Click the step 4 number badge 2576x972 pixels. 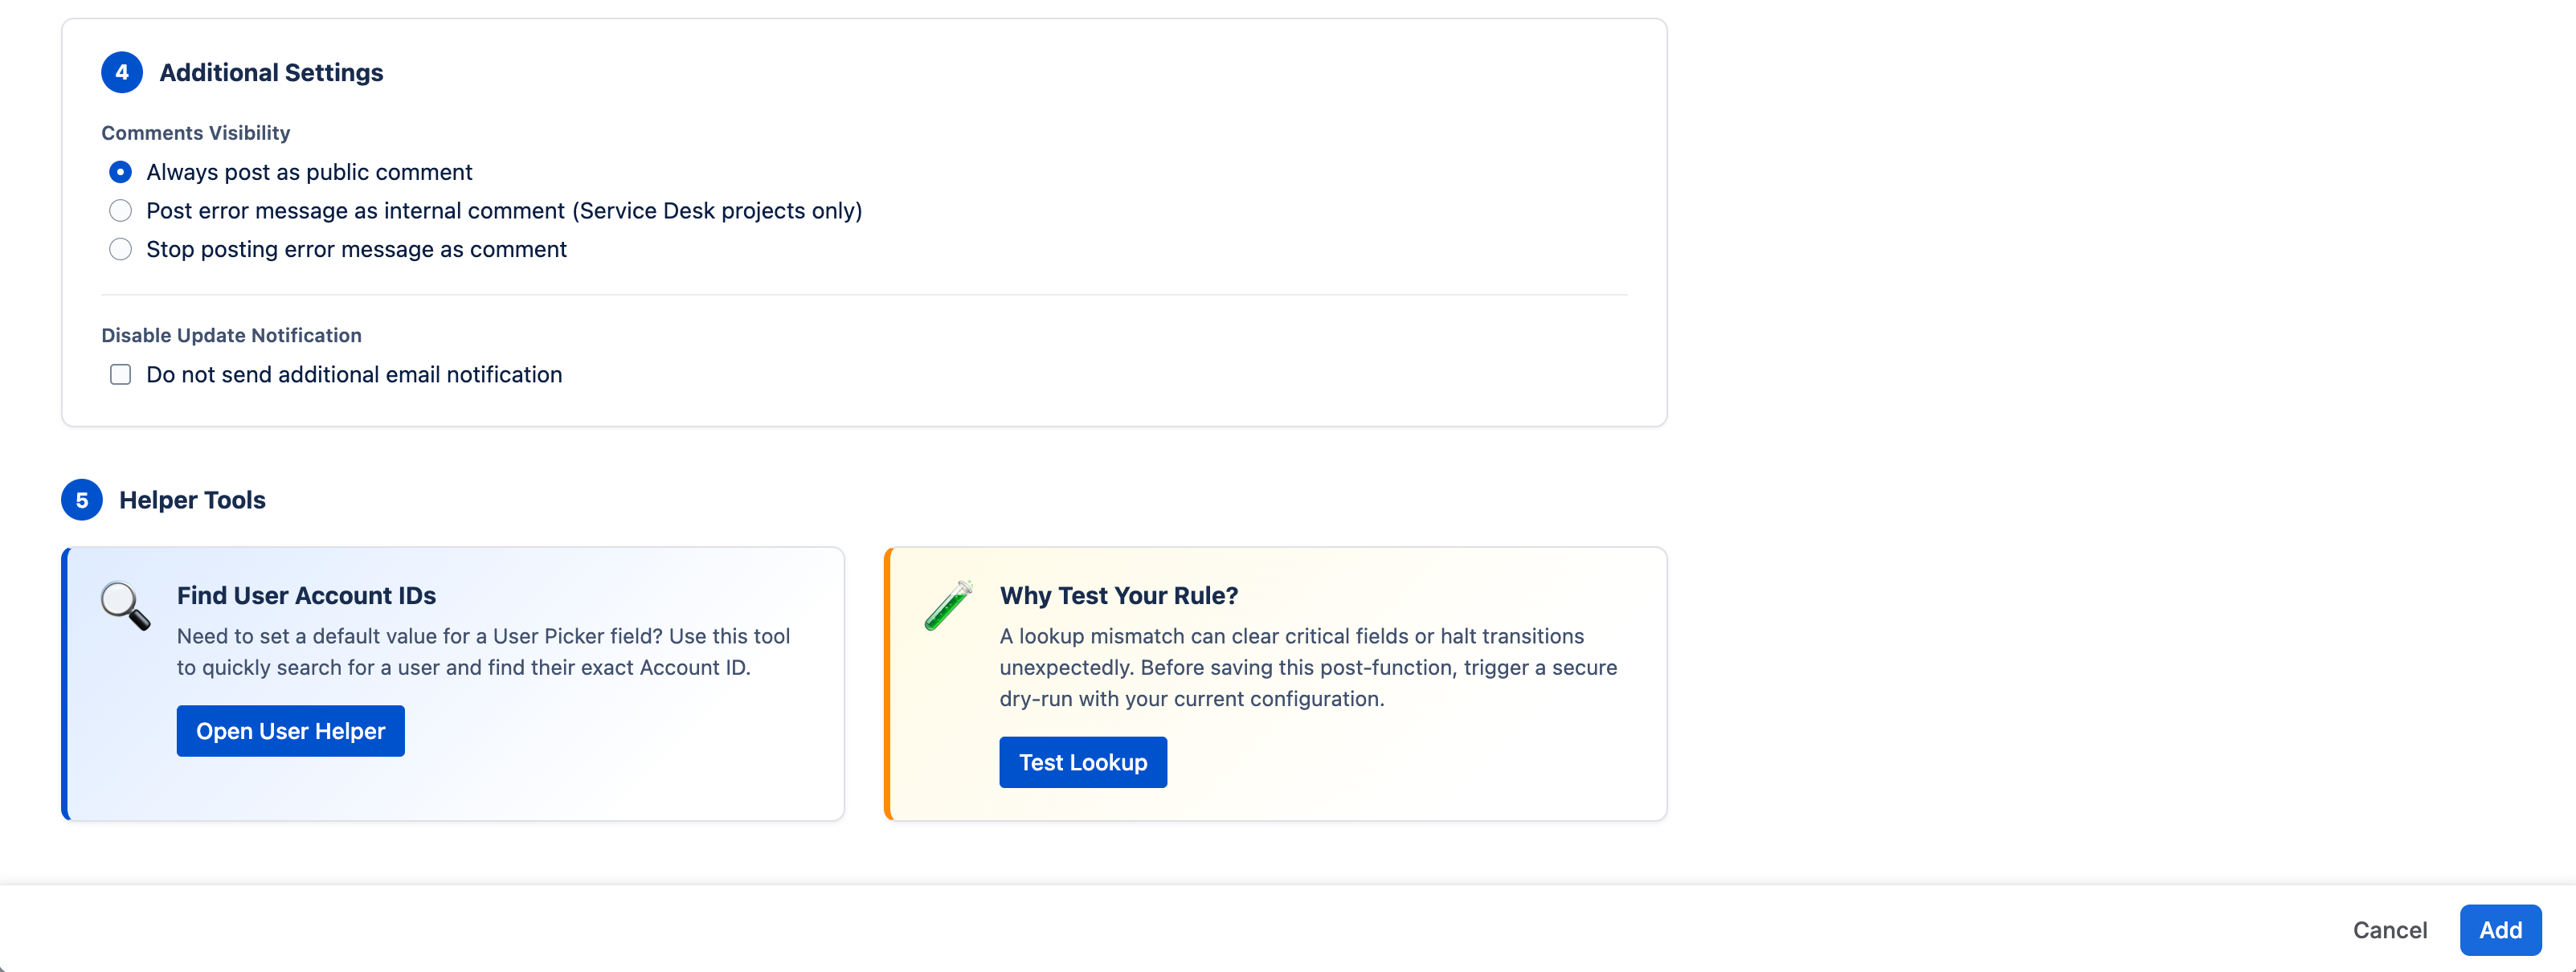pyautogui.click(x=122, y=72)
